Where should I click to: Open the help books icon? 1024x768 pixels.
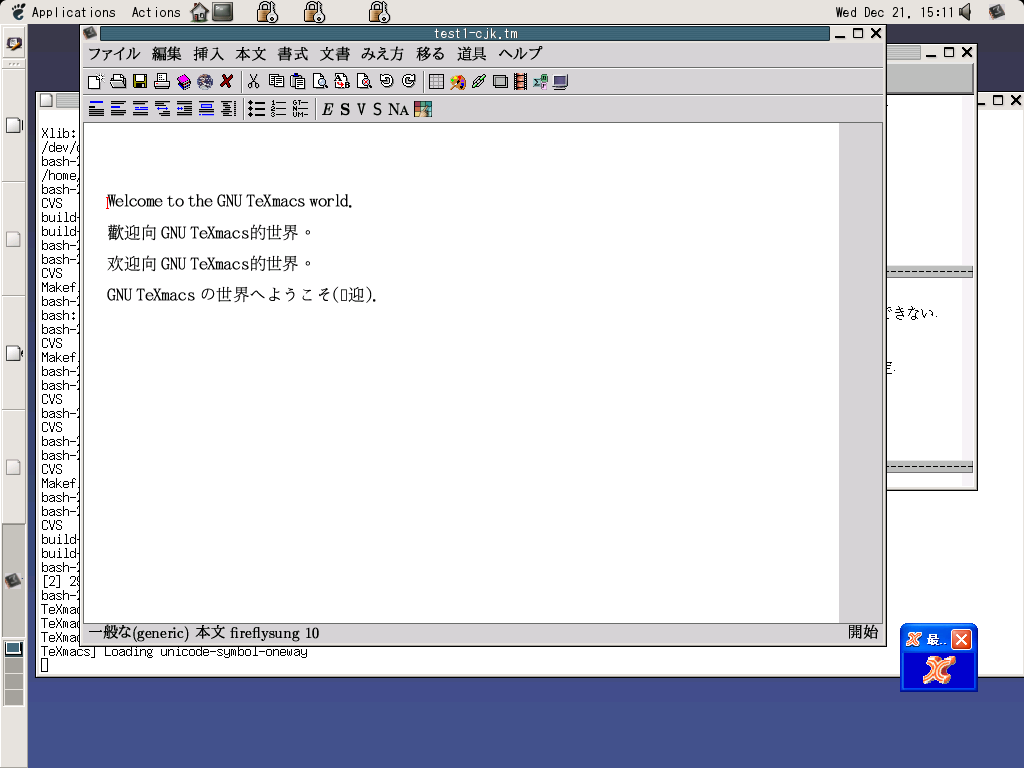184,82
